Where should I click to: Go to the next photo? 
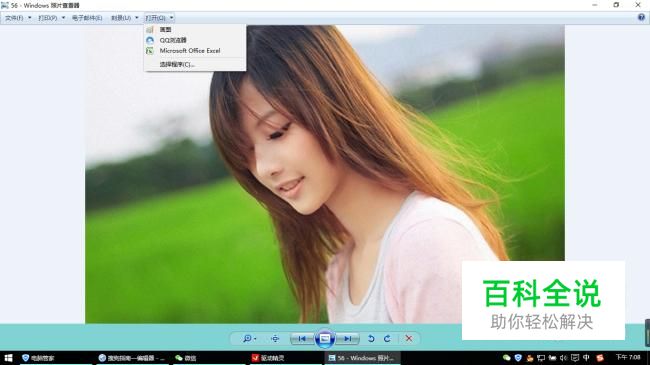point(347,339)
